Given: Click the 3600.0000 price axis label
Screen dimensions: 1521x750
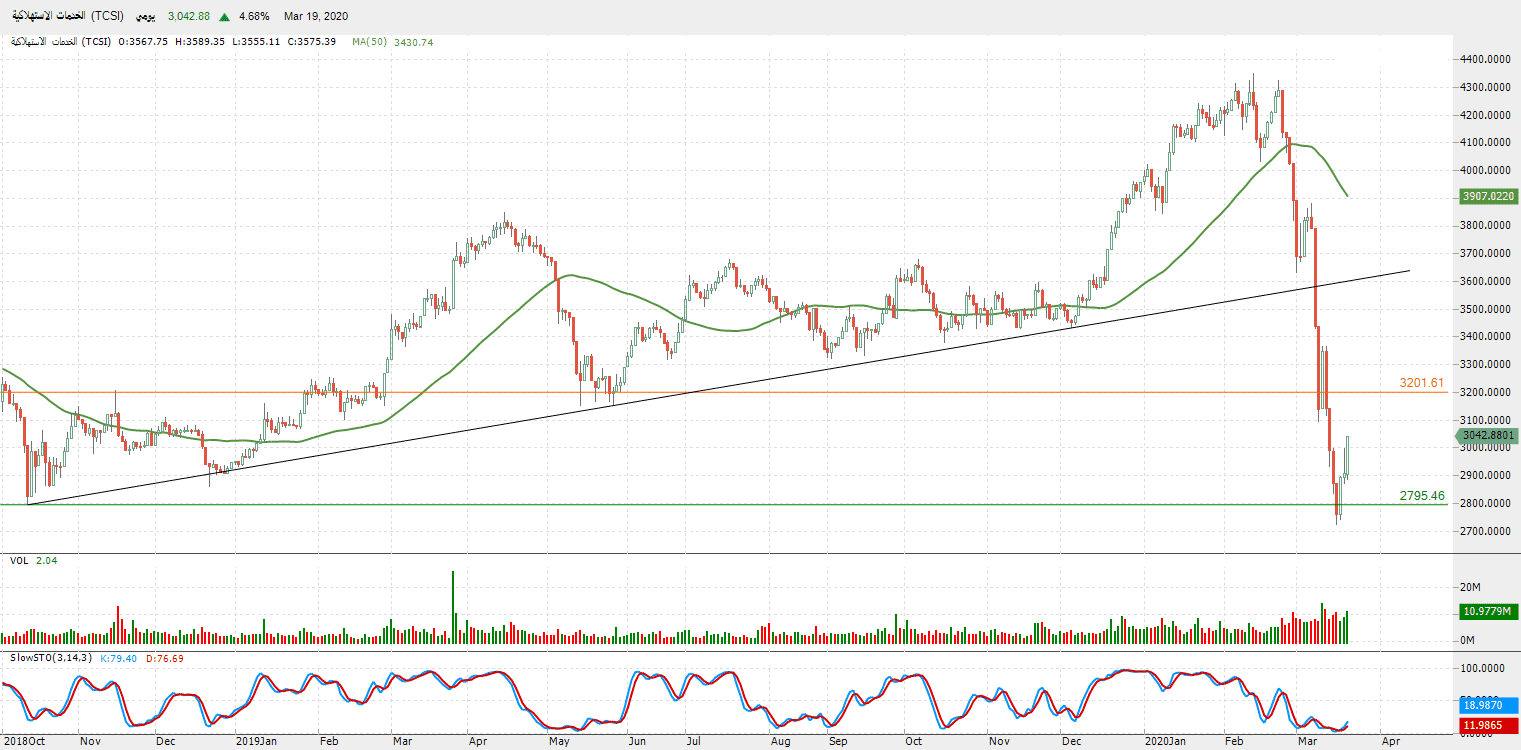Looking at the screenshot, I should coord(1485,282).
